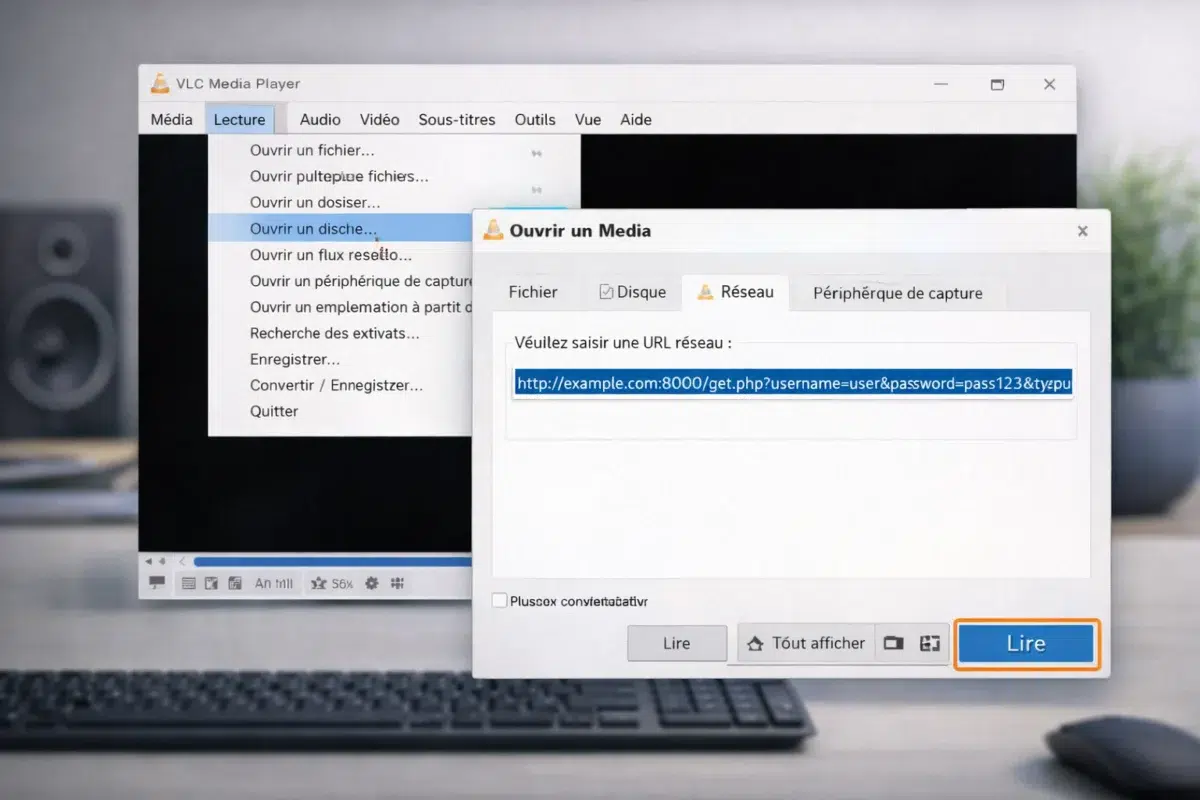Click the camera icon beside Tout afficher
This screenshot has width=1200, height=800.
pyautogui.click(x=893, y=643)
